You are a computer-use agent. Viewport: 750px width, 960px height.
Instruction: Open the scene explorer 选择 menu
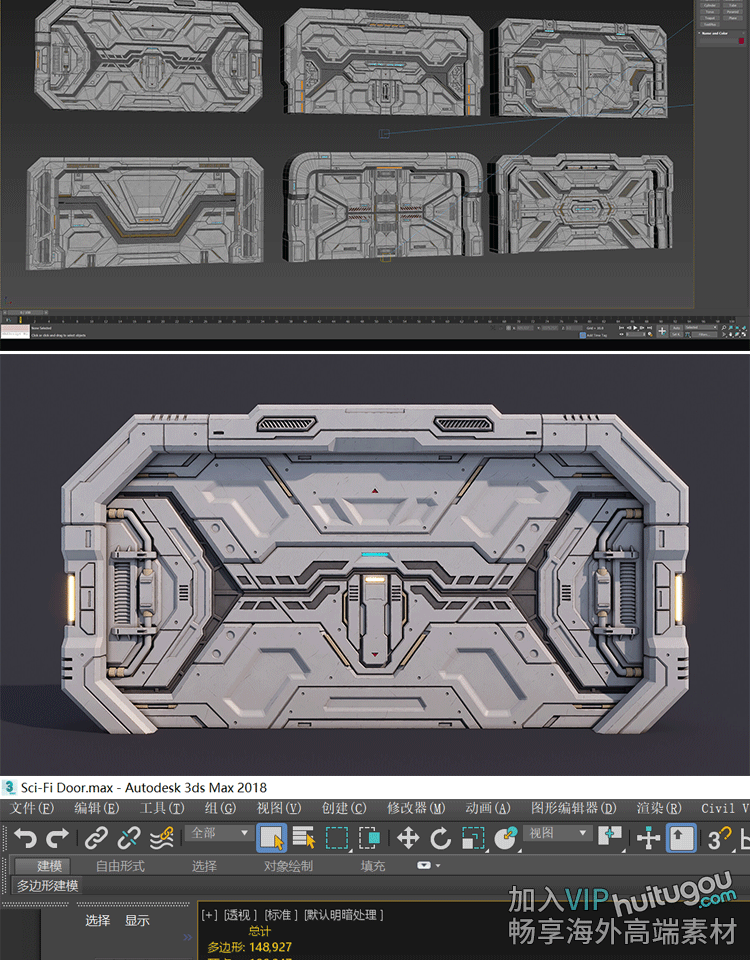click(x=97, y=920)
